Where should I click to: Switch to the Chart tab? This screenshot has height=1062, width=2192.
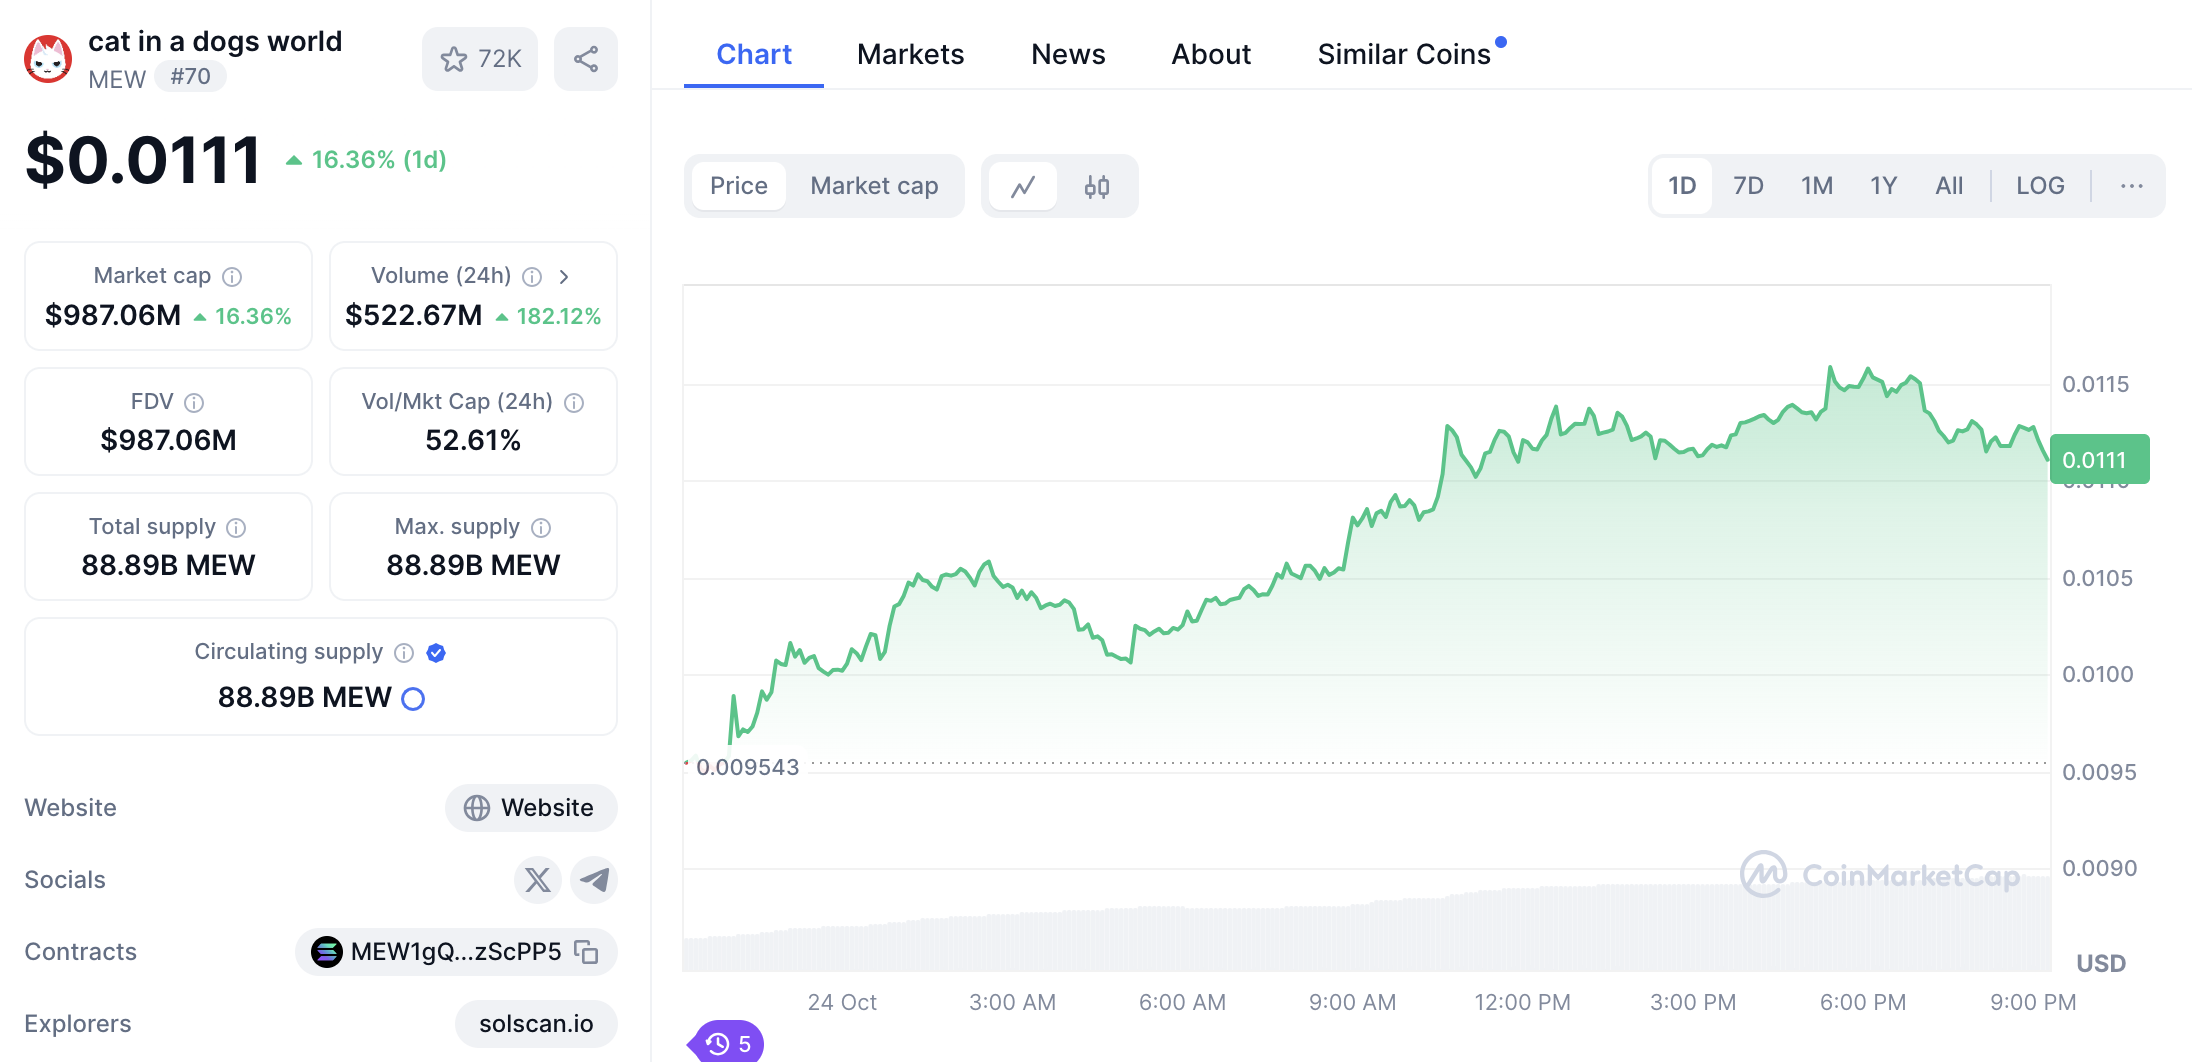754,54
